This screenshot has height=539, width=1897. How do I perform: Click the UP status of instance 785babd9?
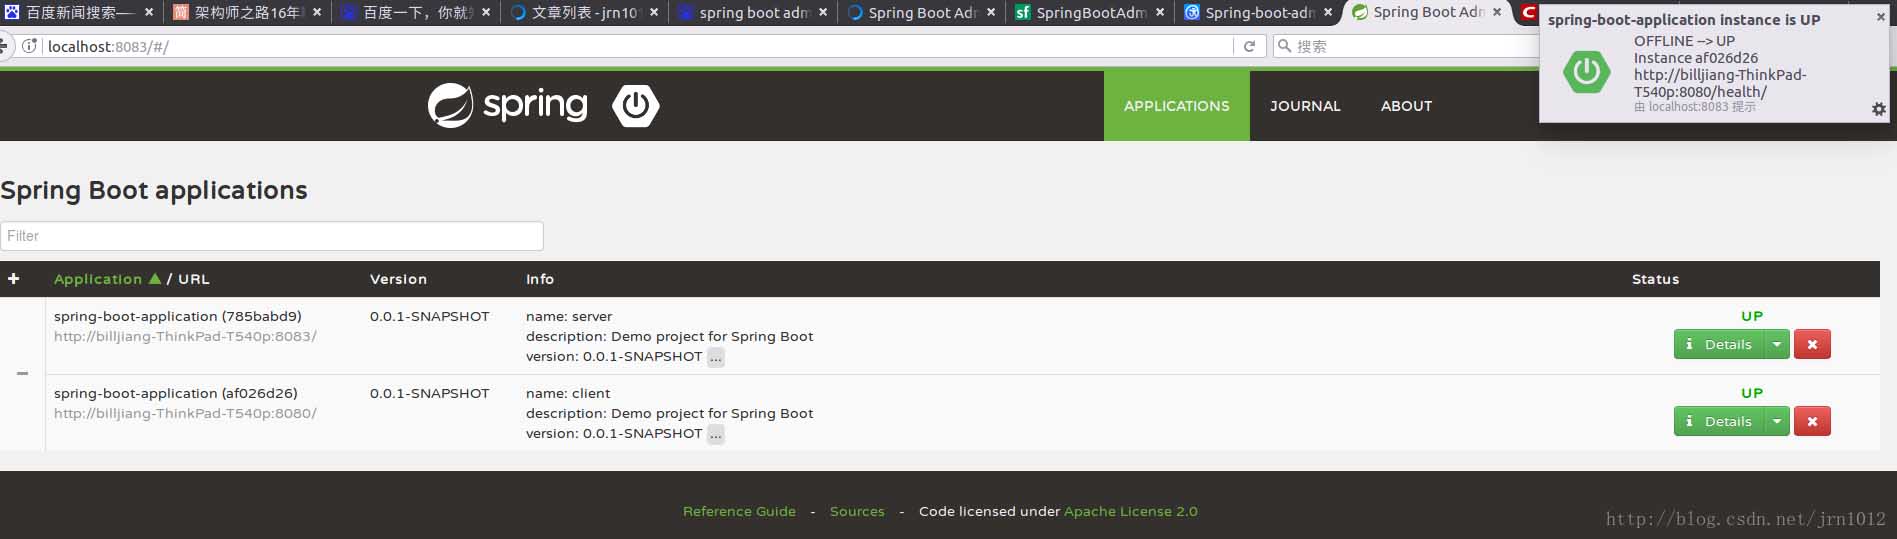click(x=1752, y=316)
